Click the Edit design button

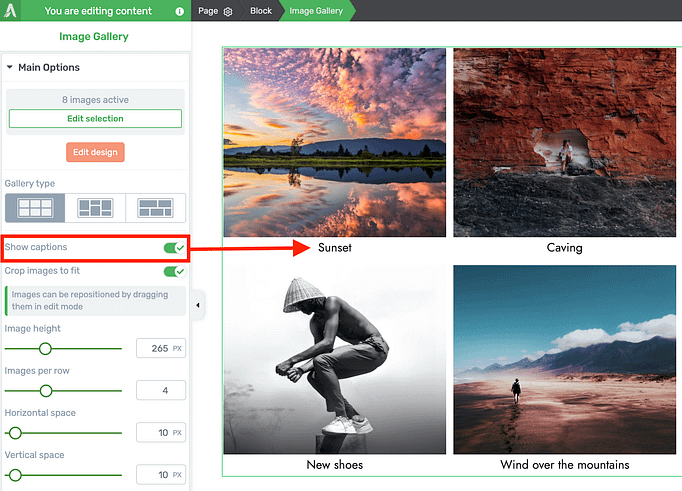(x=95, y=152)
